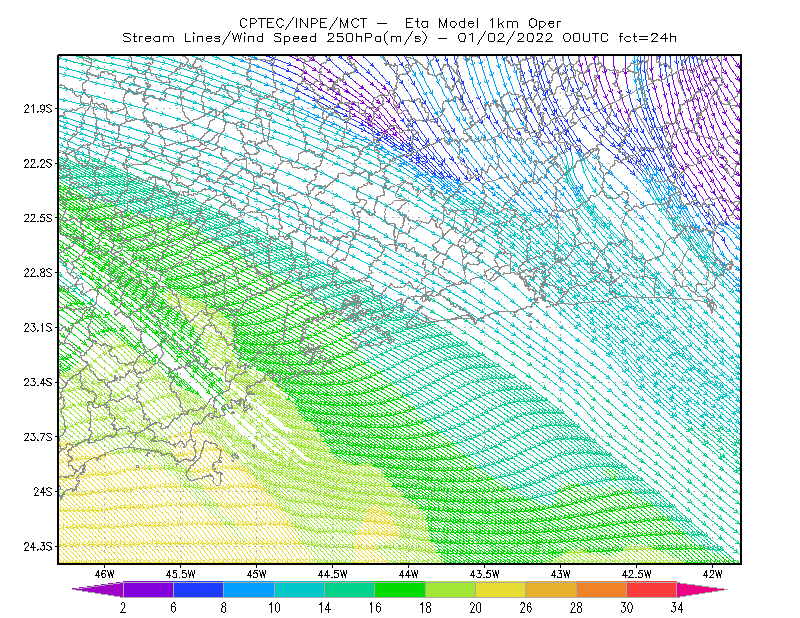Screen dimensions: 800x618
Task: Click the colorbar value label 34
Action: [x=677, y=608]
